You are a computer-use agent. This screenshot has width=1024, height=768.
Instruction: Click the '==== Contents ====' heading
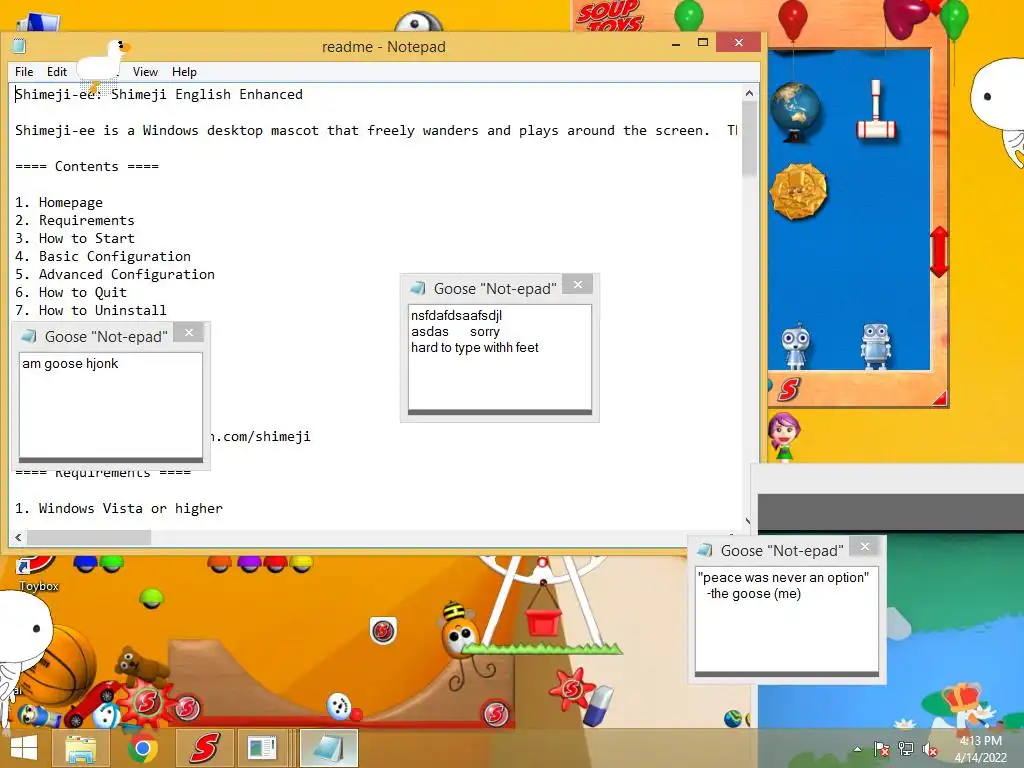pos(87,167)
